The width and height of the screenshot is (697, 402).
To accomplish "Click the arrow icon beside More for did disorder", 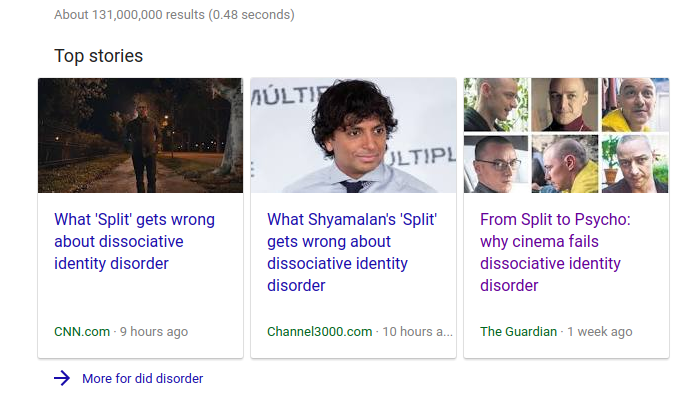I will coord(62,378).
